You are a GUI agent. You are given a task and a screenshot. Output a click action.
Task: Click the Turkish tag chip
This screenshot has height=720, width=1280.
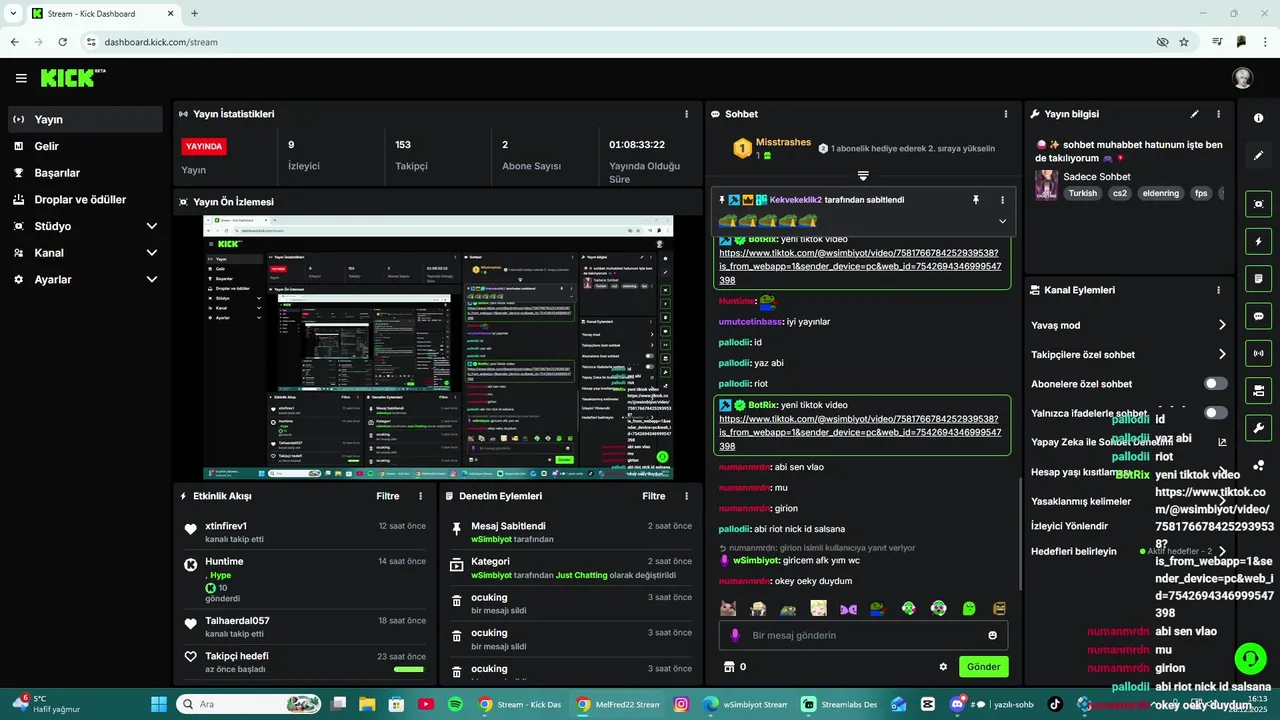[x=1082, y=193]
